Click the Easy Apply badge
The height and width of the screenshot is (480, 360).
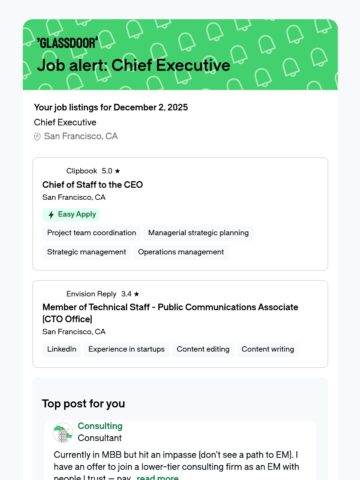coord(71,214)
